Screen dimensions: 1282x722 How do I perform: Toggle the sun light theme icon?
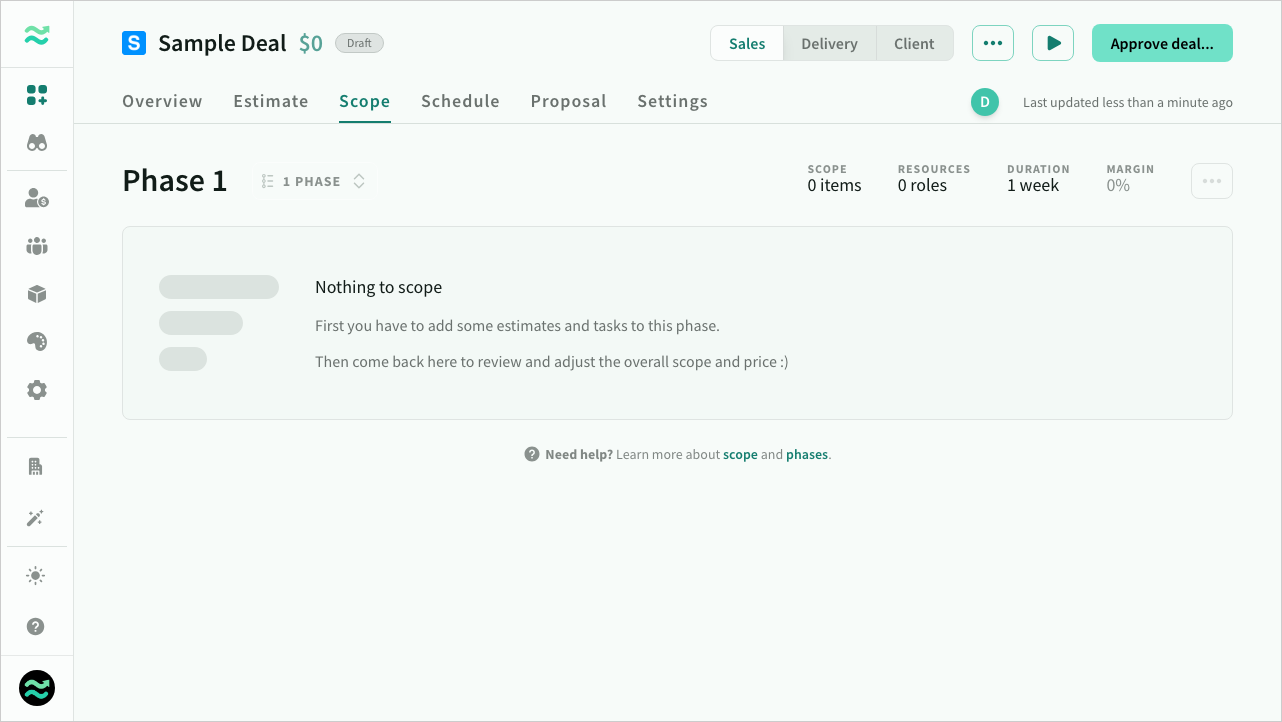coord(37,575)
